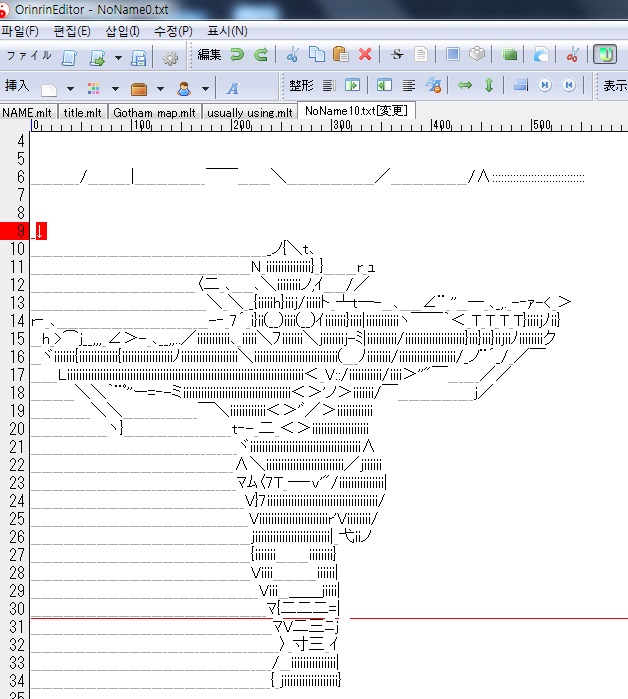628x699 pixels.
Task: Click the green horizontal double-arrow icon
Action: [x=465, y=86]
